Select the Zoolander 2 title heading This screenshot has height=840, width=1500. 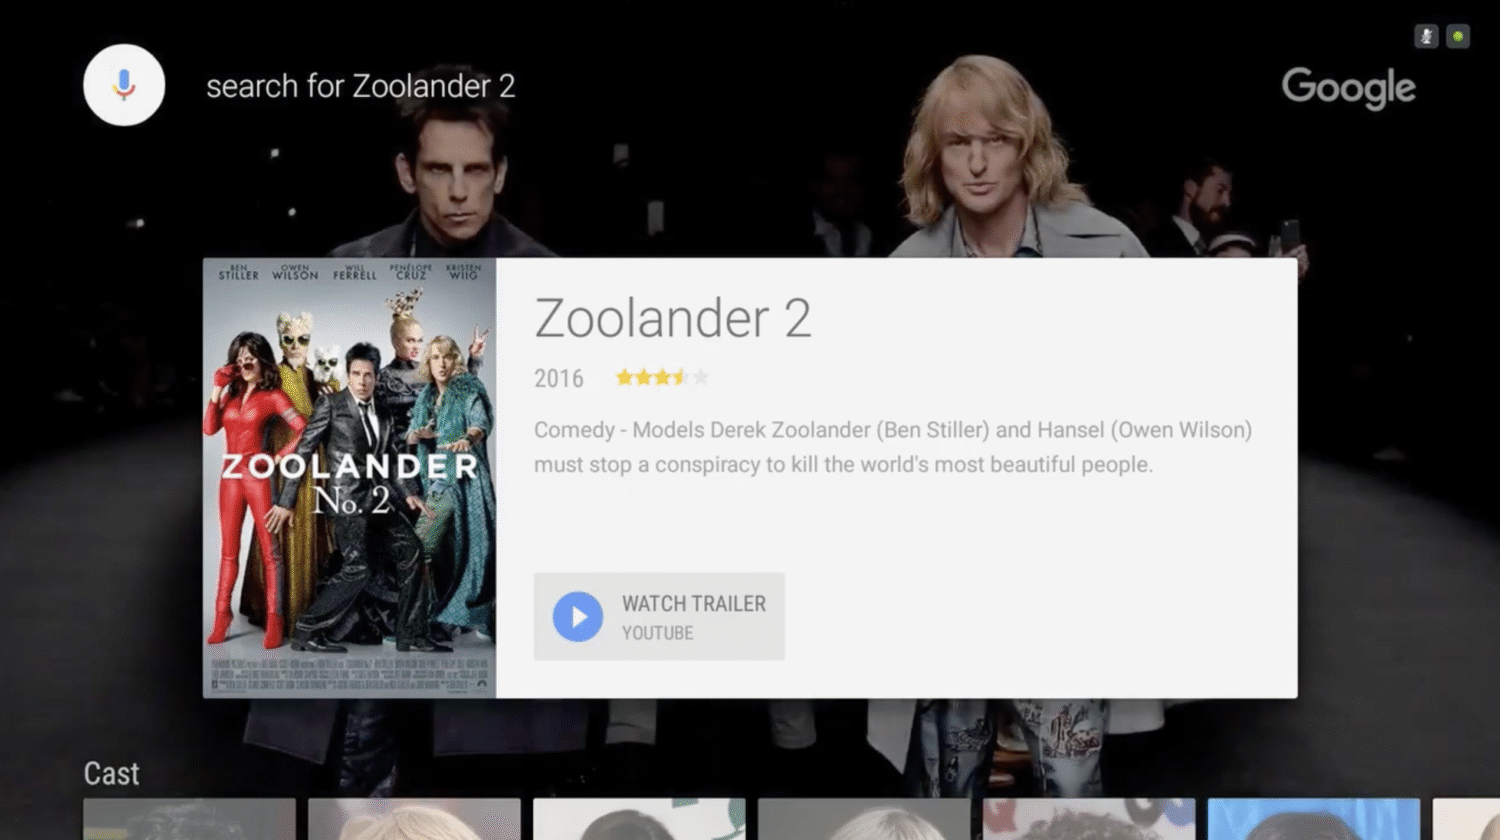[672, 318]
